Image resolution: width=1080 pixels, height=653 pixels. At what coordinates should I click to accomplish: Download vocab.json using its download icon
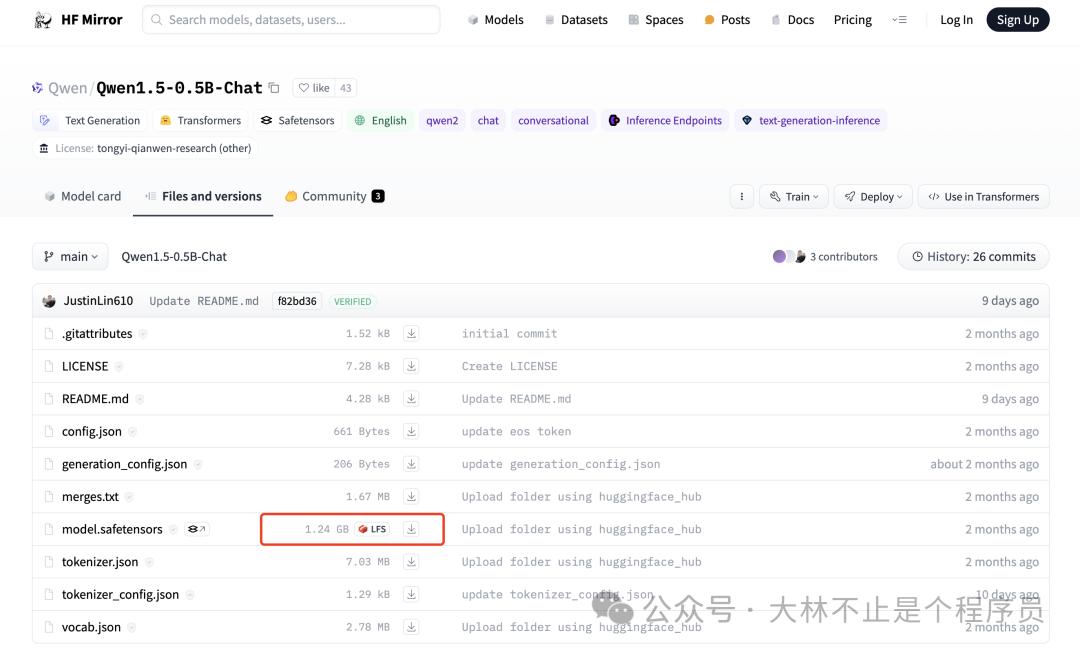click(411, 627)
